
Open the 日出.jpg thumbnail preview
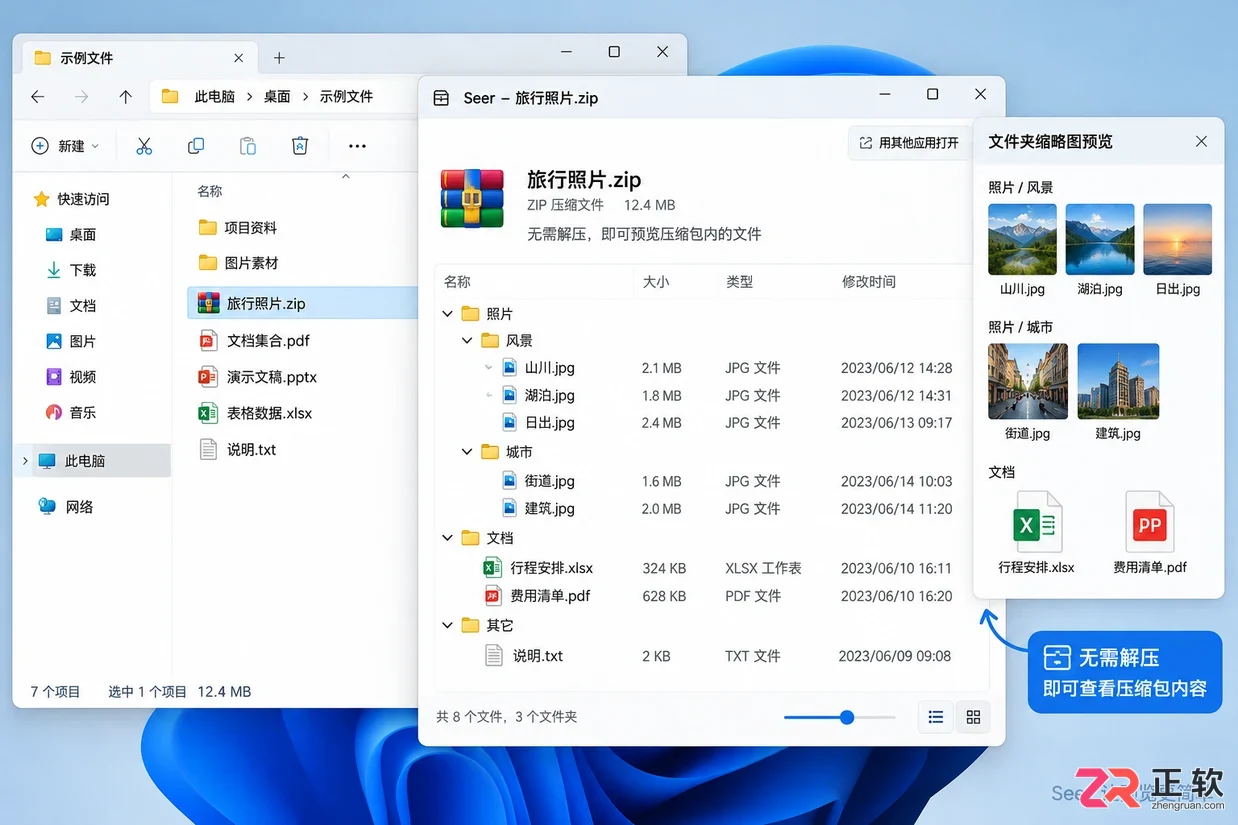1177,239
